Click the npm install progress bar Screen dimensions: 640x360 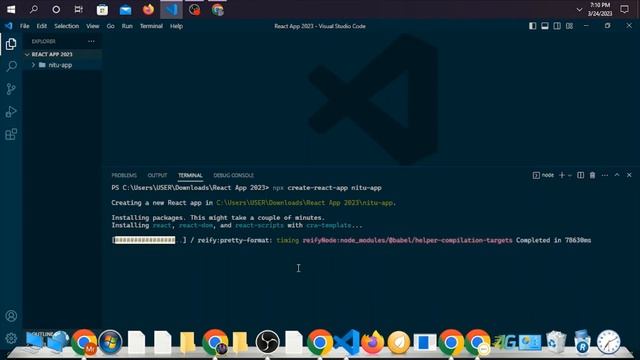click(149, 240)
